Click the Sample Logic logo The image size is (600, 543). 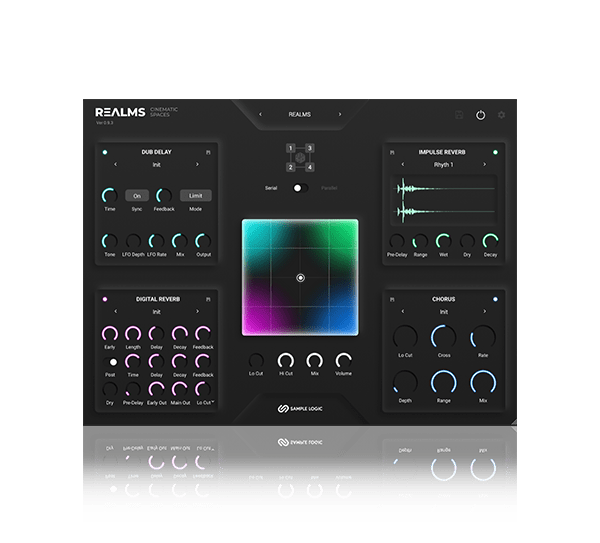point(300,409)
